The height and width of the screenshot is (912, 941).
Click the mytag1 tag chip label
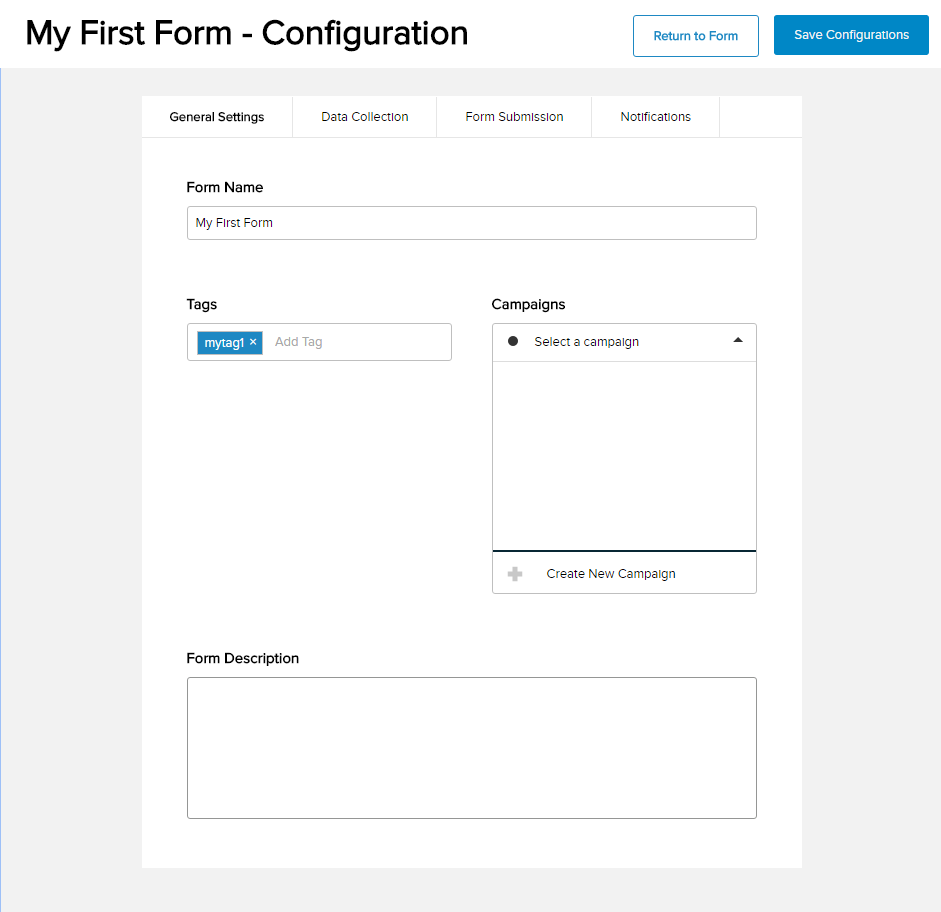tap(224, 343)
